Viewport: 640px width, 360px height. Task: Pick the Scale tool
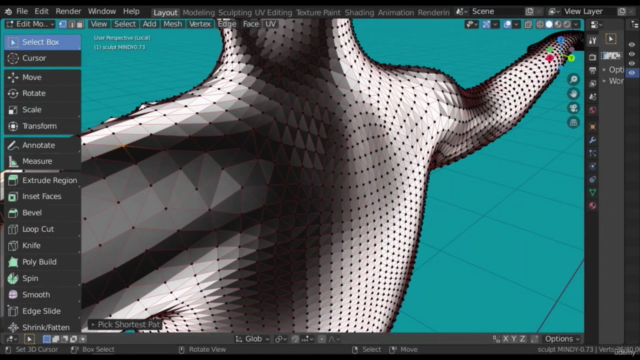tap(42, 110)
